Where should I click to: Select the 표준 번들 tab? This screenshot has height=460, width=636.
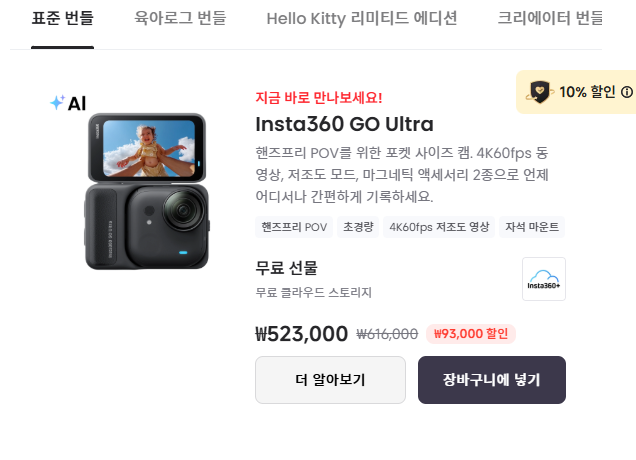pyautogui.click(x=62, y=18)
